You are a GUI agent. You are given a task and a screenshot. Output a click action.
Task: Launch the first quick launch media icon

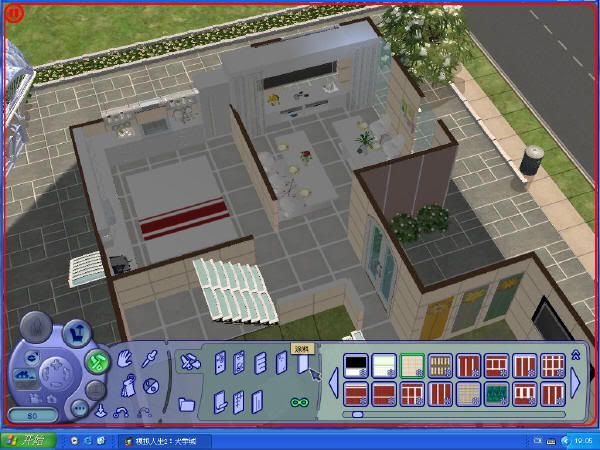[x=75, y=441]
